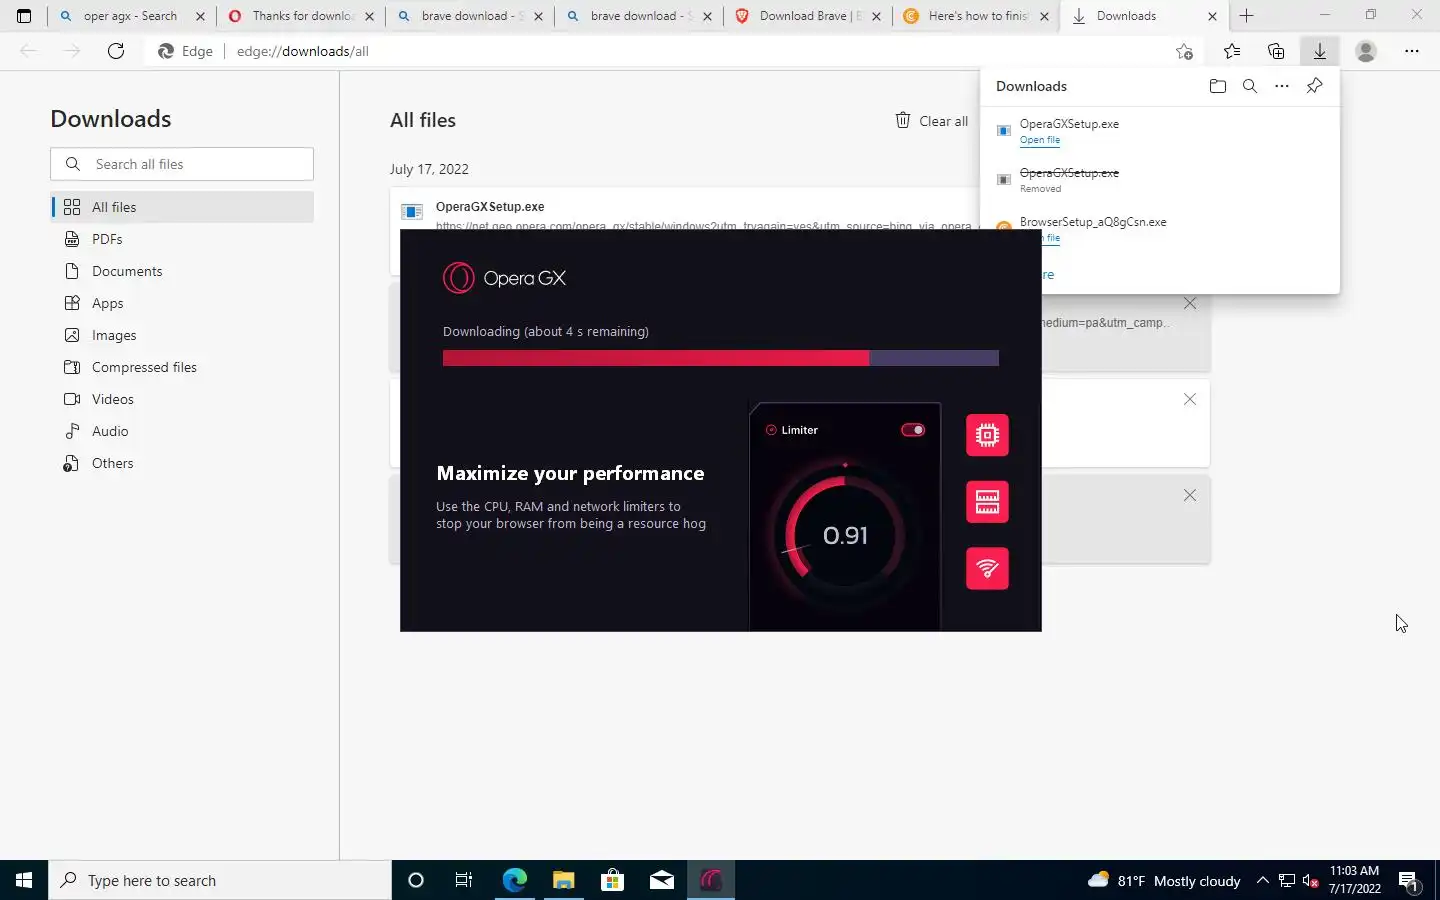Click the Opera GX download progress bar
The height and width of the screenshot is (900, 1440).
click(x=721, y=358)
